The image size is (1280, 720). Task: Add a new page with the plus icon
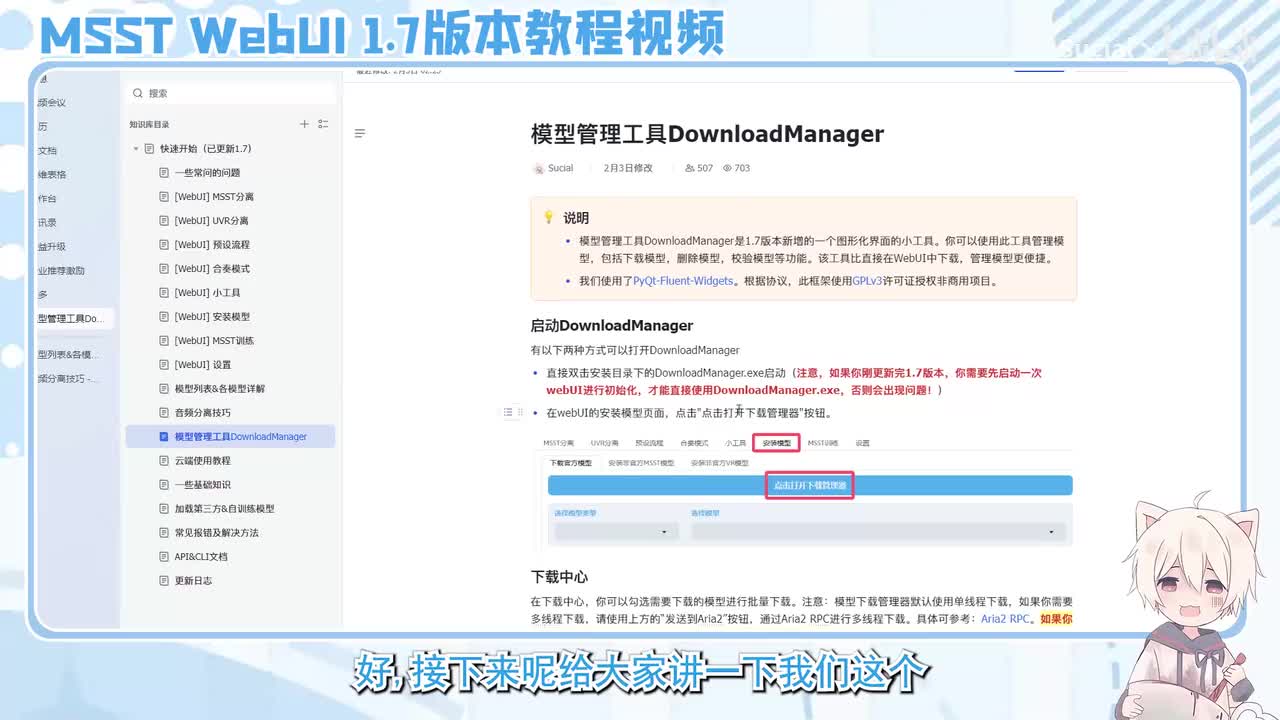coord(305,124)
